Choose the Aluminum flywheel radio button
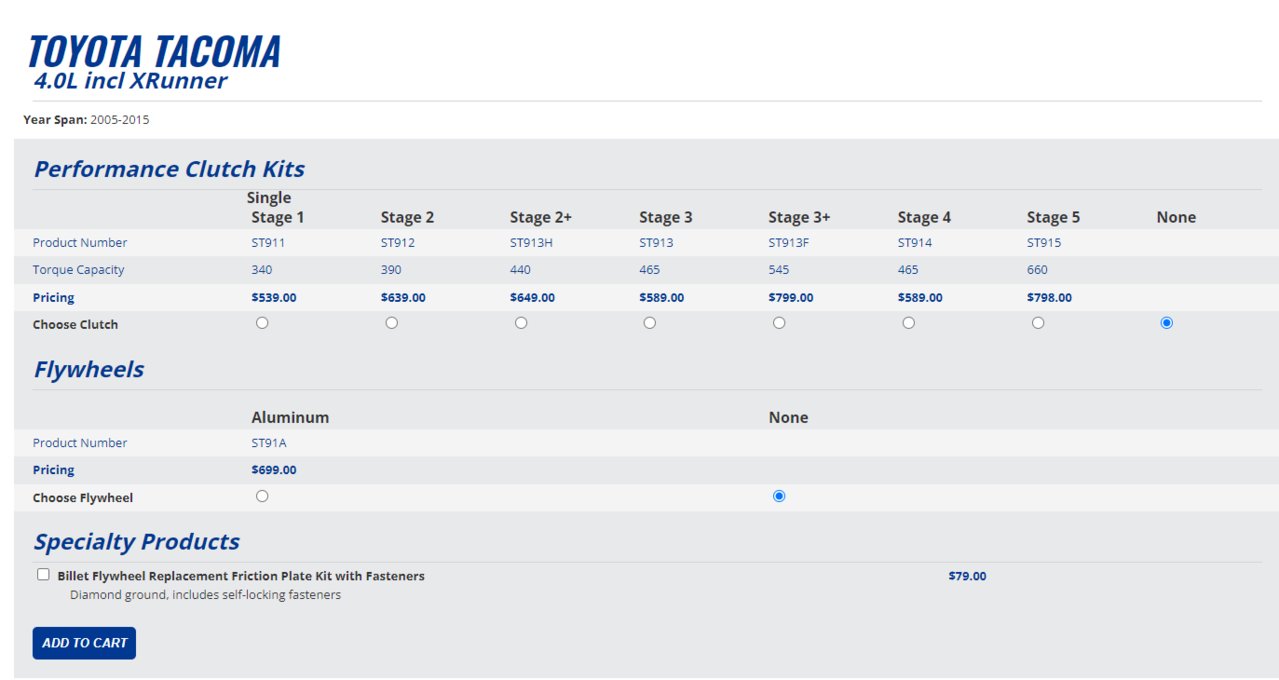 coord(262,496)
